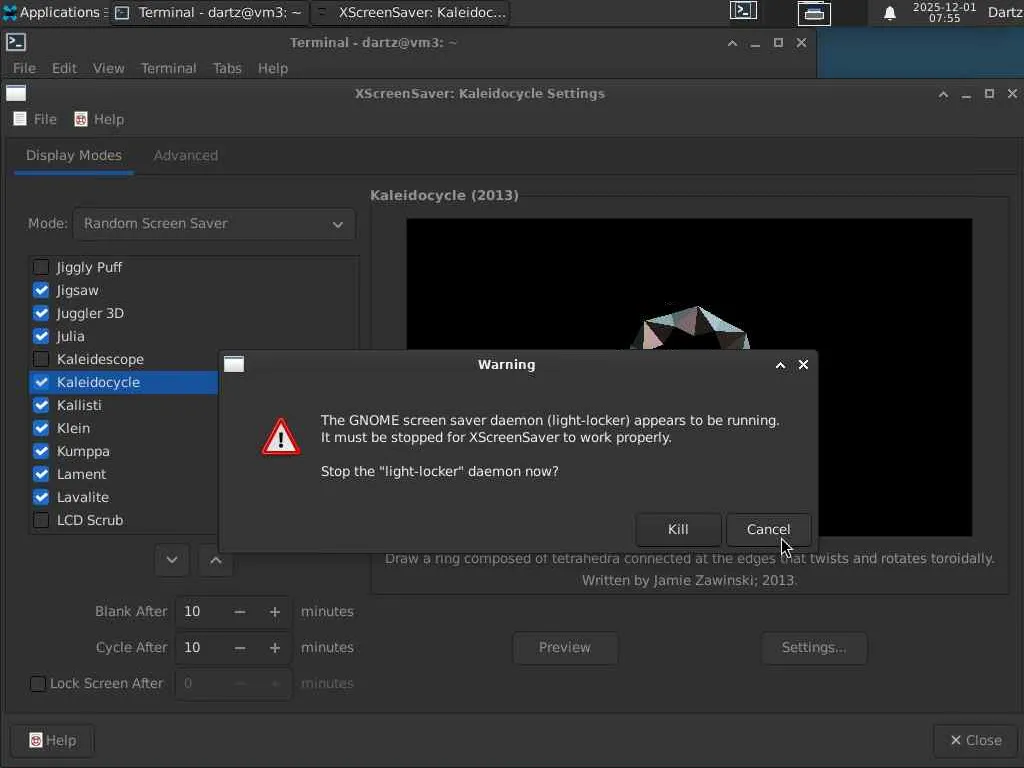This screenshot has width=1024, height=768.
Task: Uncheck Juggler 3D screensaver
Action: point(41,313)
